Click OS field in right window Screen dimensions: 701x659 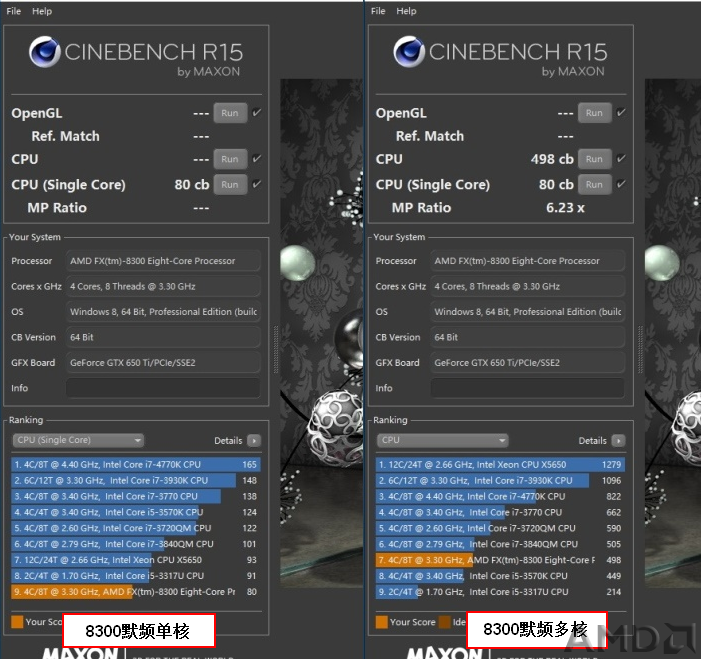click(x=528, y=312)
